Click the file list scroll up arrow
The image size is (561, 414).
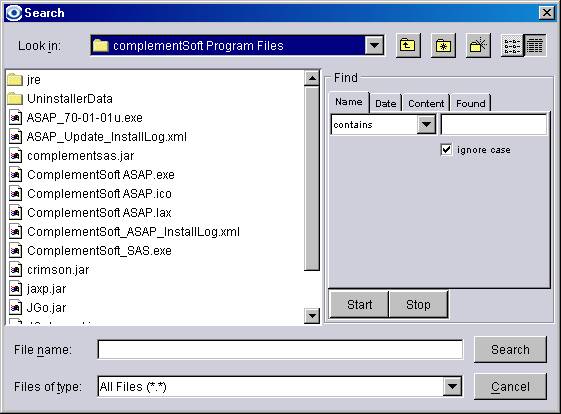[x=312, y=78]
